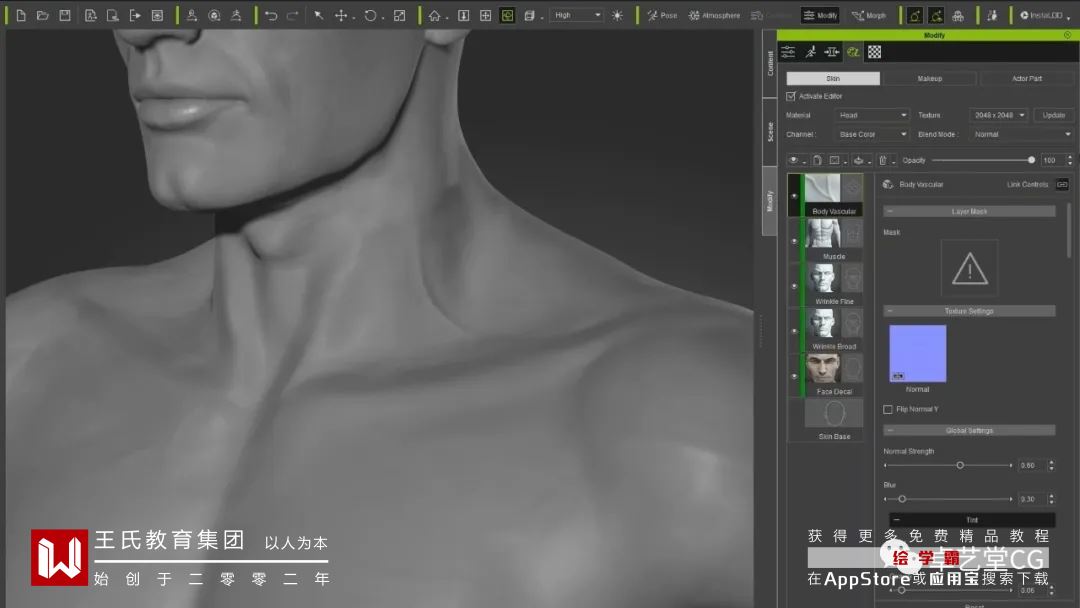The height and width of the screenshot is (608, 1080).
Task: Adjust the Normal Strength slider
Action: tap(948, 465)
